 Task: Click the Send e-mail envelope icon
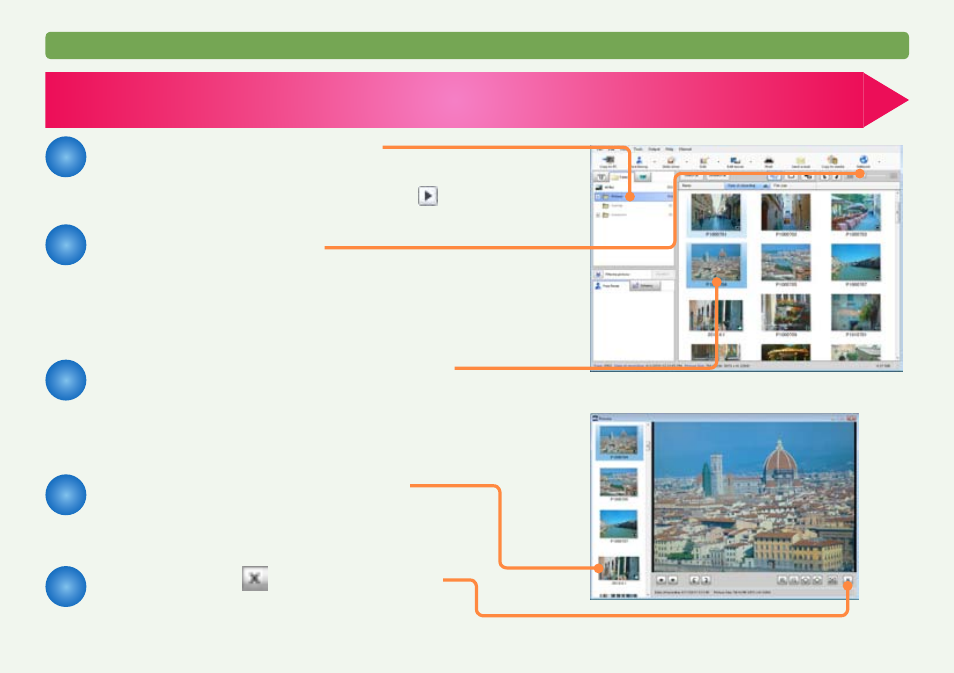click(801, 160)
